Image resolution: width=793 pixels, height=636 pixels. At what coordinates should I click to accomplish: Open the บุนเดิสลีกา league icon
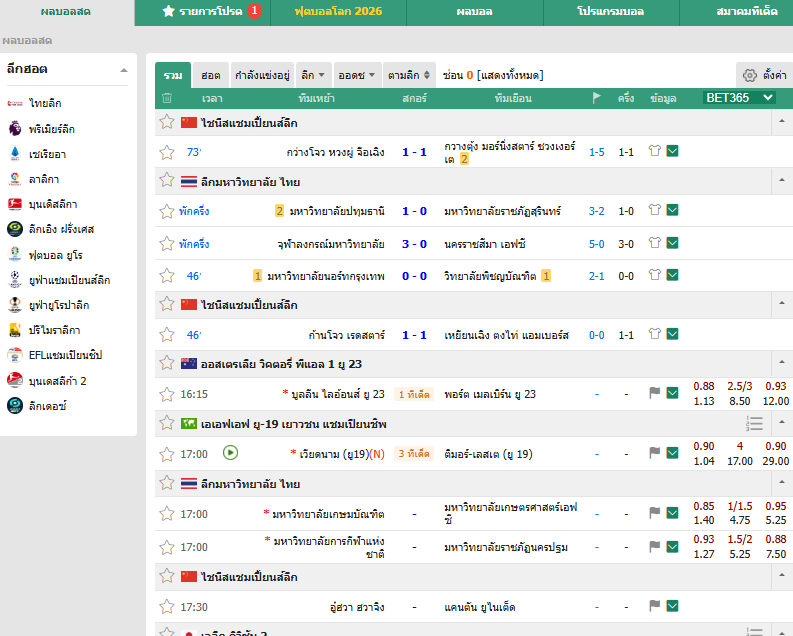[x=15, y=204]
